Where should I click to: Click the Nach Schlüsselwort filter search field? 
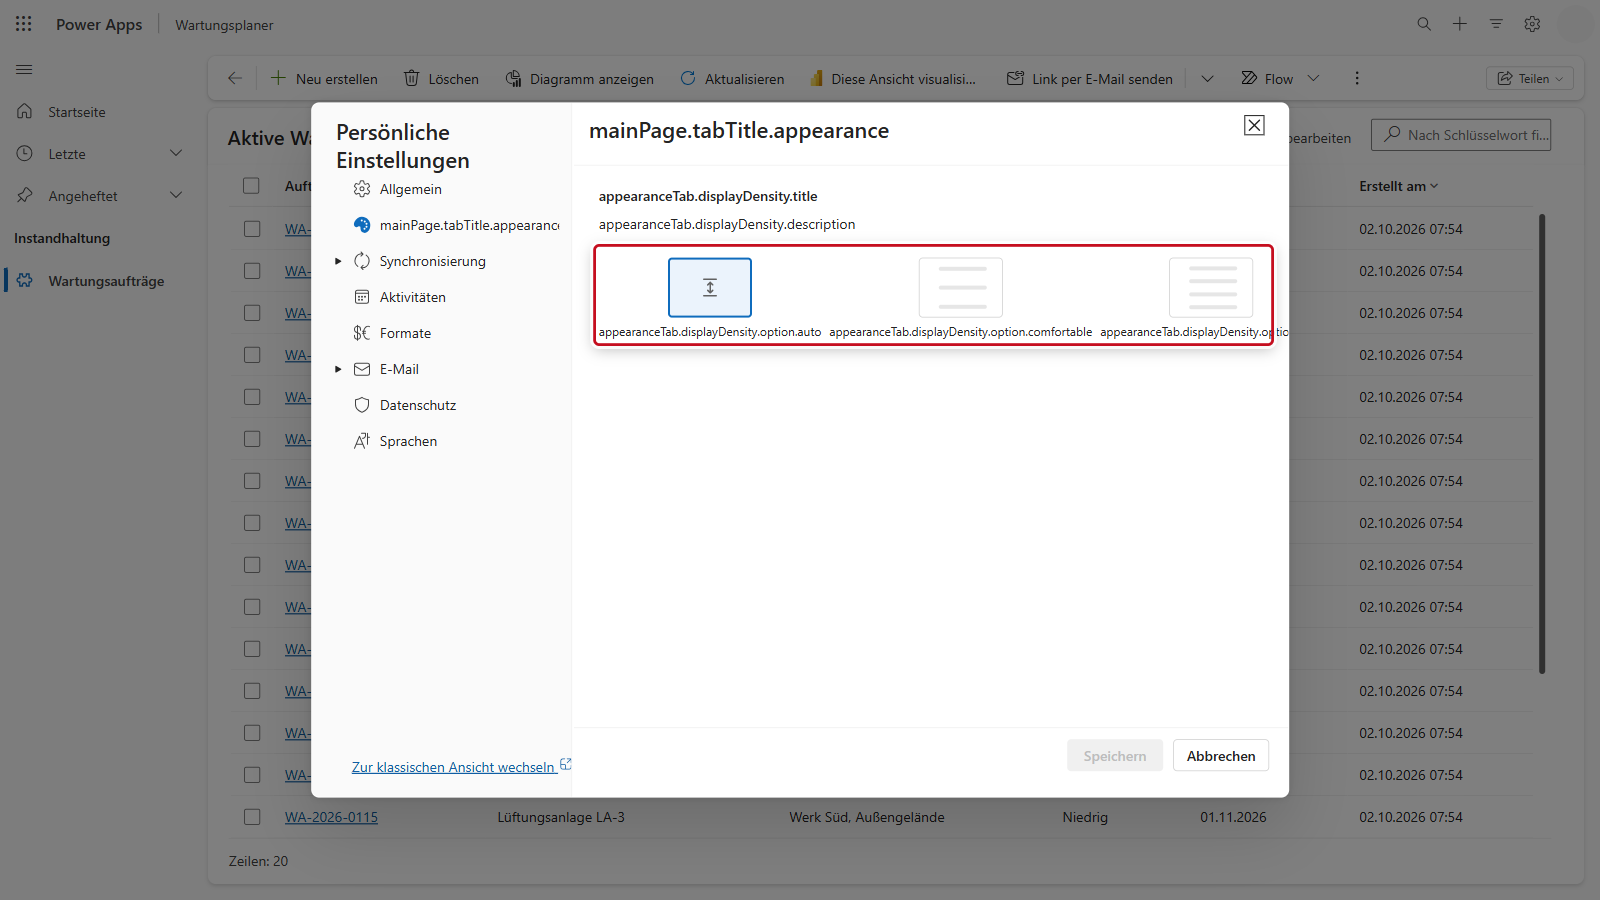pyautogui.click(x=1461, y=135)
